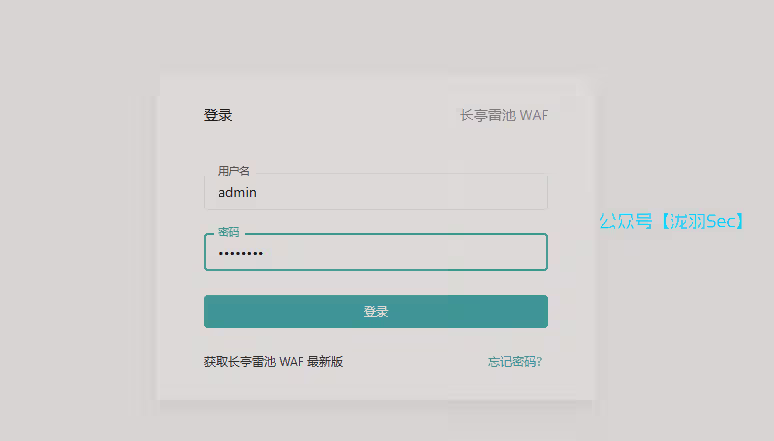Click the right edge of 登录 button
774x441 pixels.
(539, 311)
